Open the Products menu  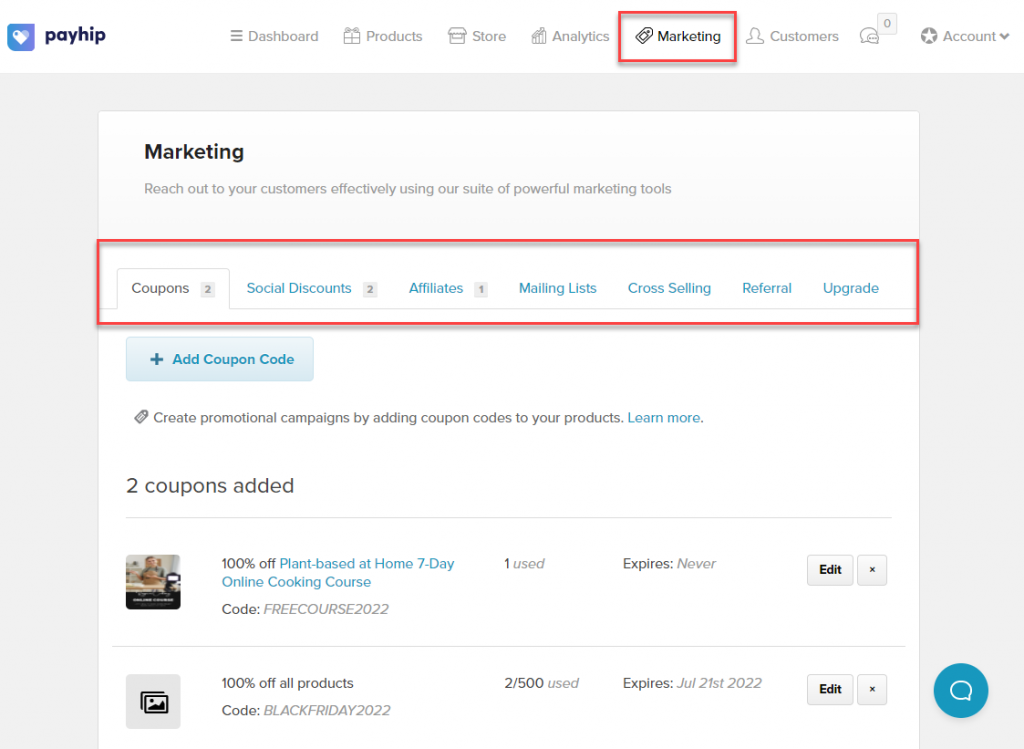(x=383, y=36)
